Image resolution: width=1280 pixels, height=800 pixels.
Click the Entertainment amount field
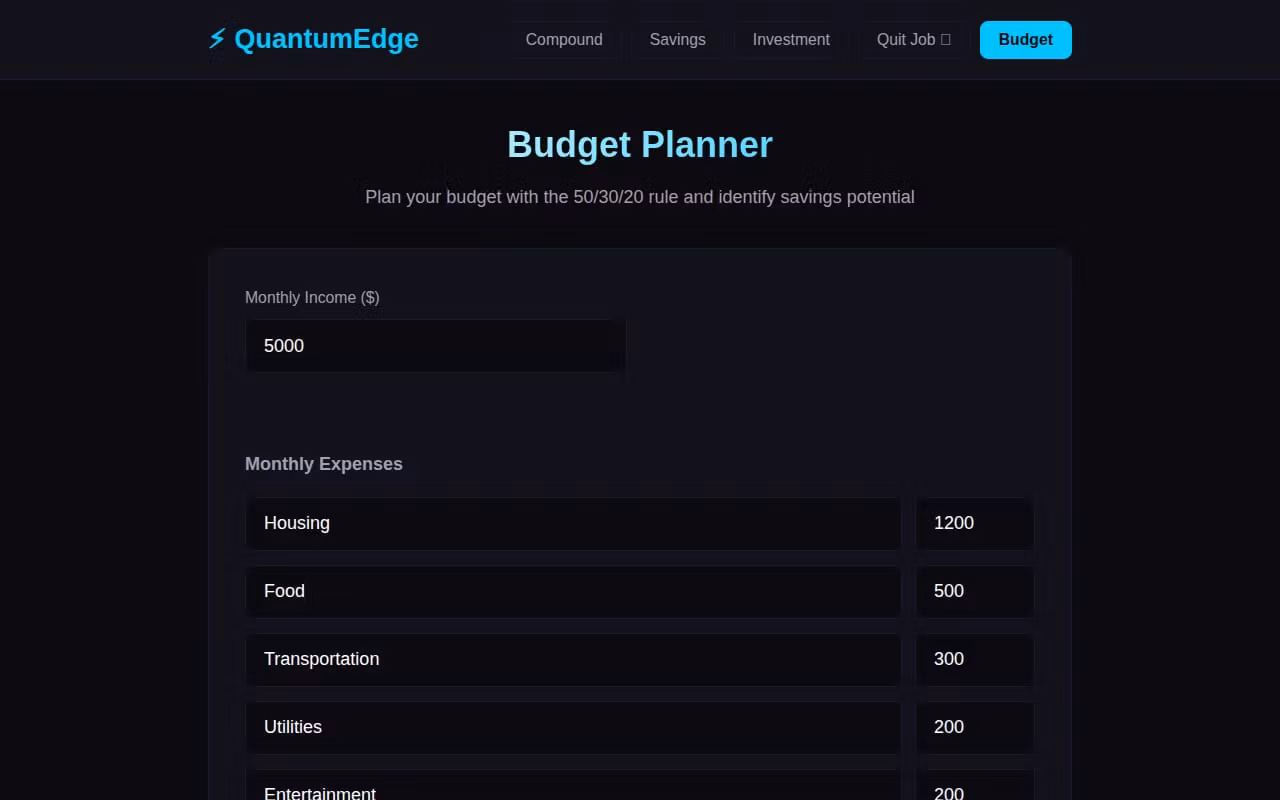(974, 788)
